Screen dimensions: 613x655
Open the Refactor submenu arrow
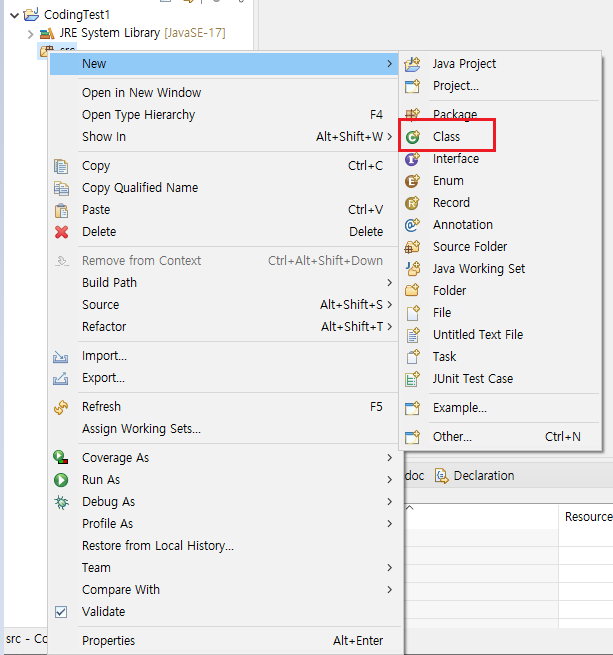click(x=389, y=326)
